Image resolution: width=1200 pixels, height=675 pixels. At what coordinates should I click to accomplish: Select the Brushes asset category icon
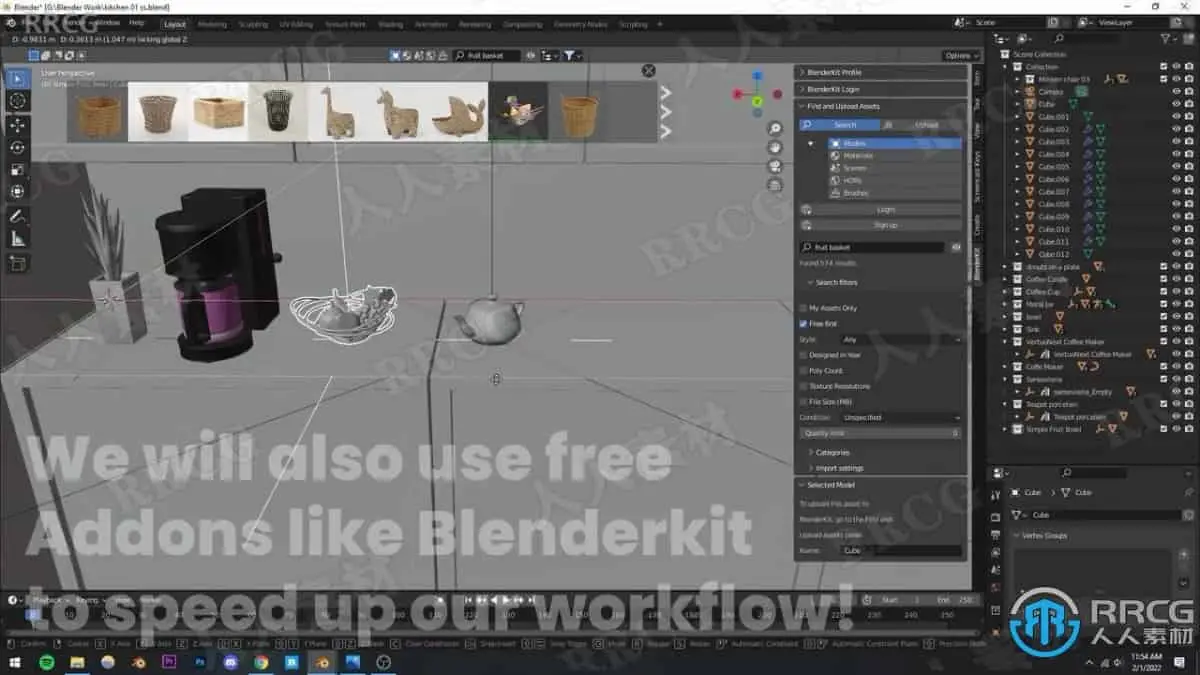tap(838, 192)
